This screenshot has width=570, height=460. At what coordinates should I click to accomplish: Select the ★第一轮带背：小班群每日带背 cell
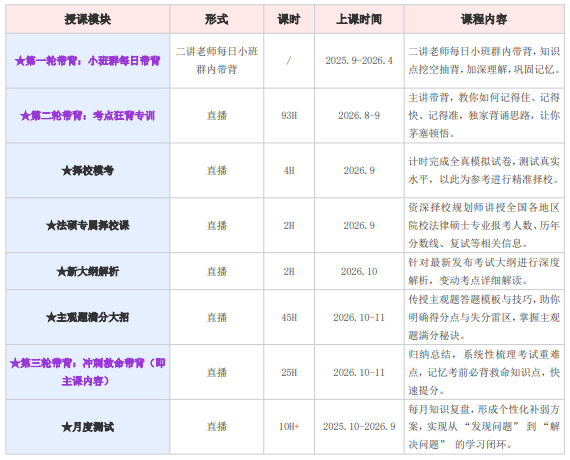88,61
